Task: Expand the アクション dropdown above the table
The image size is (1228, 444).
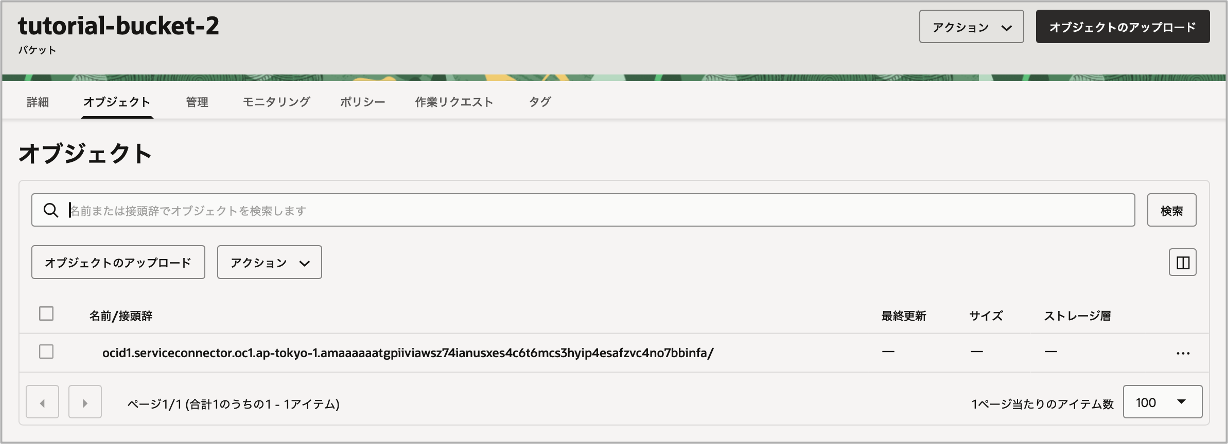Action: pos(269,263)
